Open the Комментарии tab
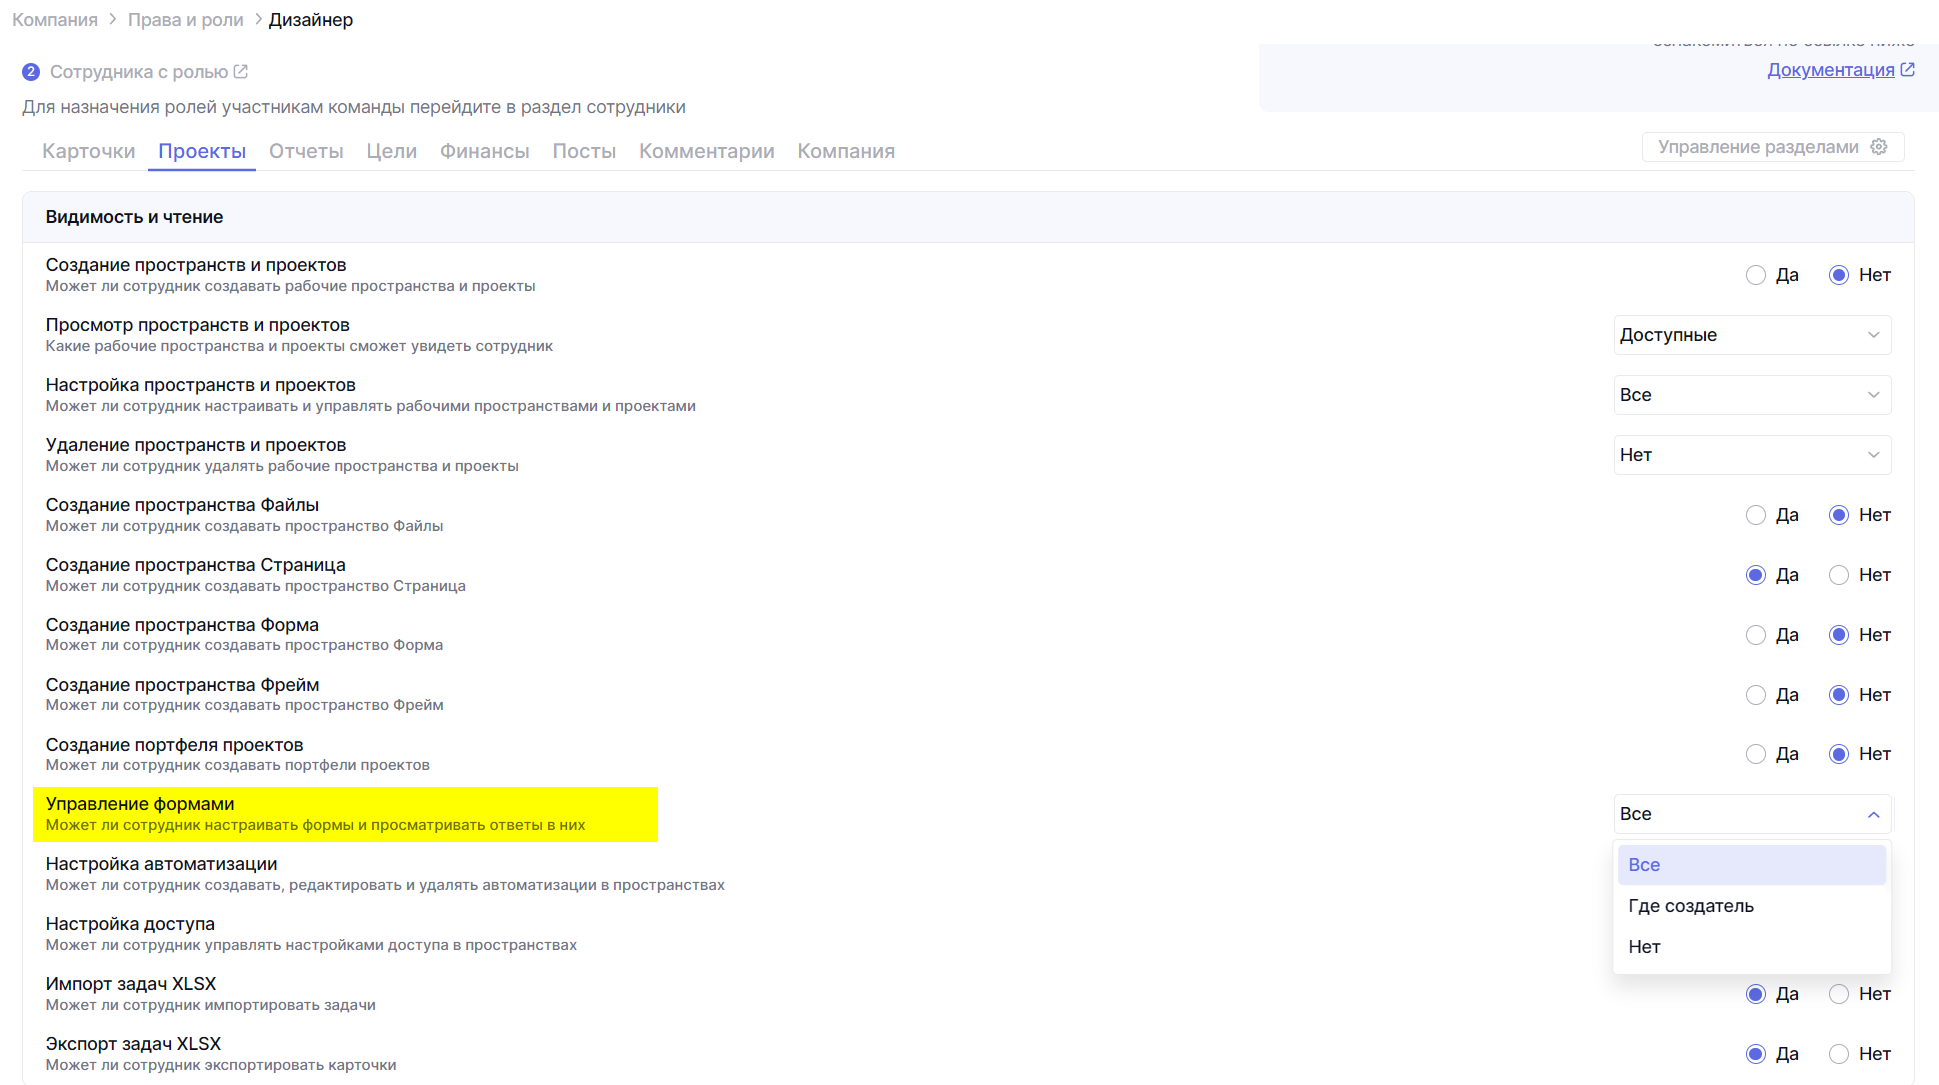 [706, 151]
